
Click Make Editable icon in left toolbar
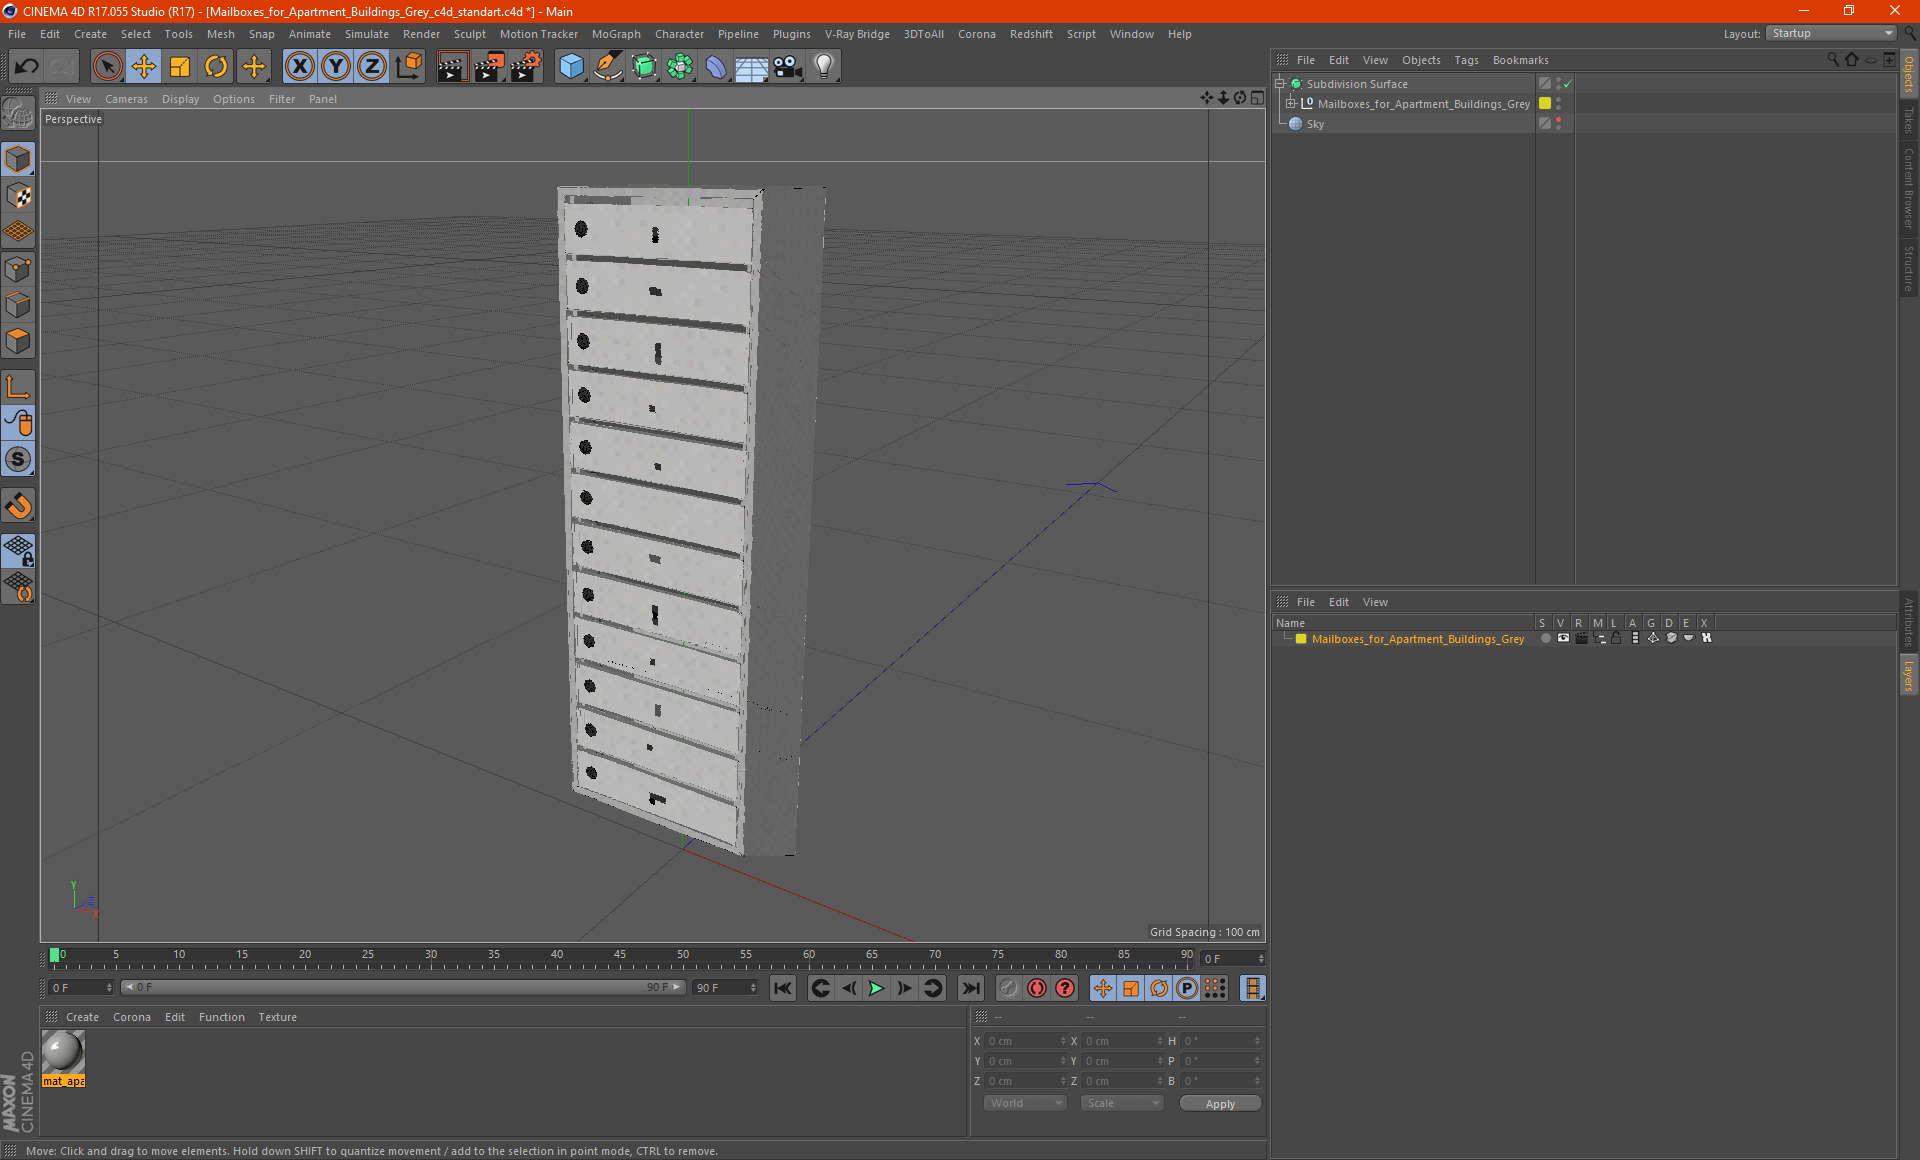click(18, 113)
